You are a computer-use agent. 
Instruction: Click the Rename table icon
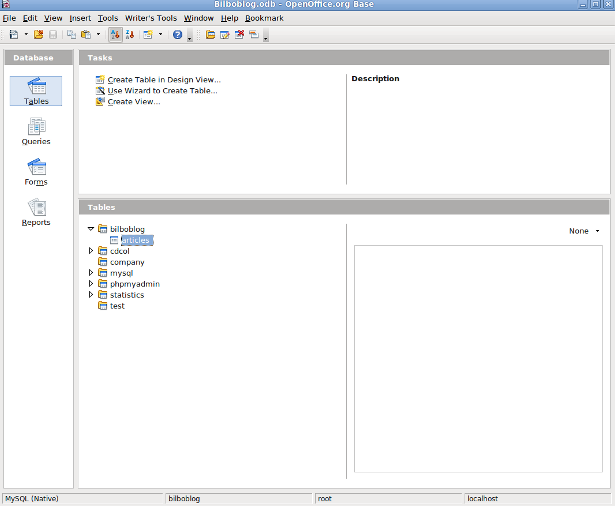pos(254,35)
